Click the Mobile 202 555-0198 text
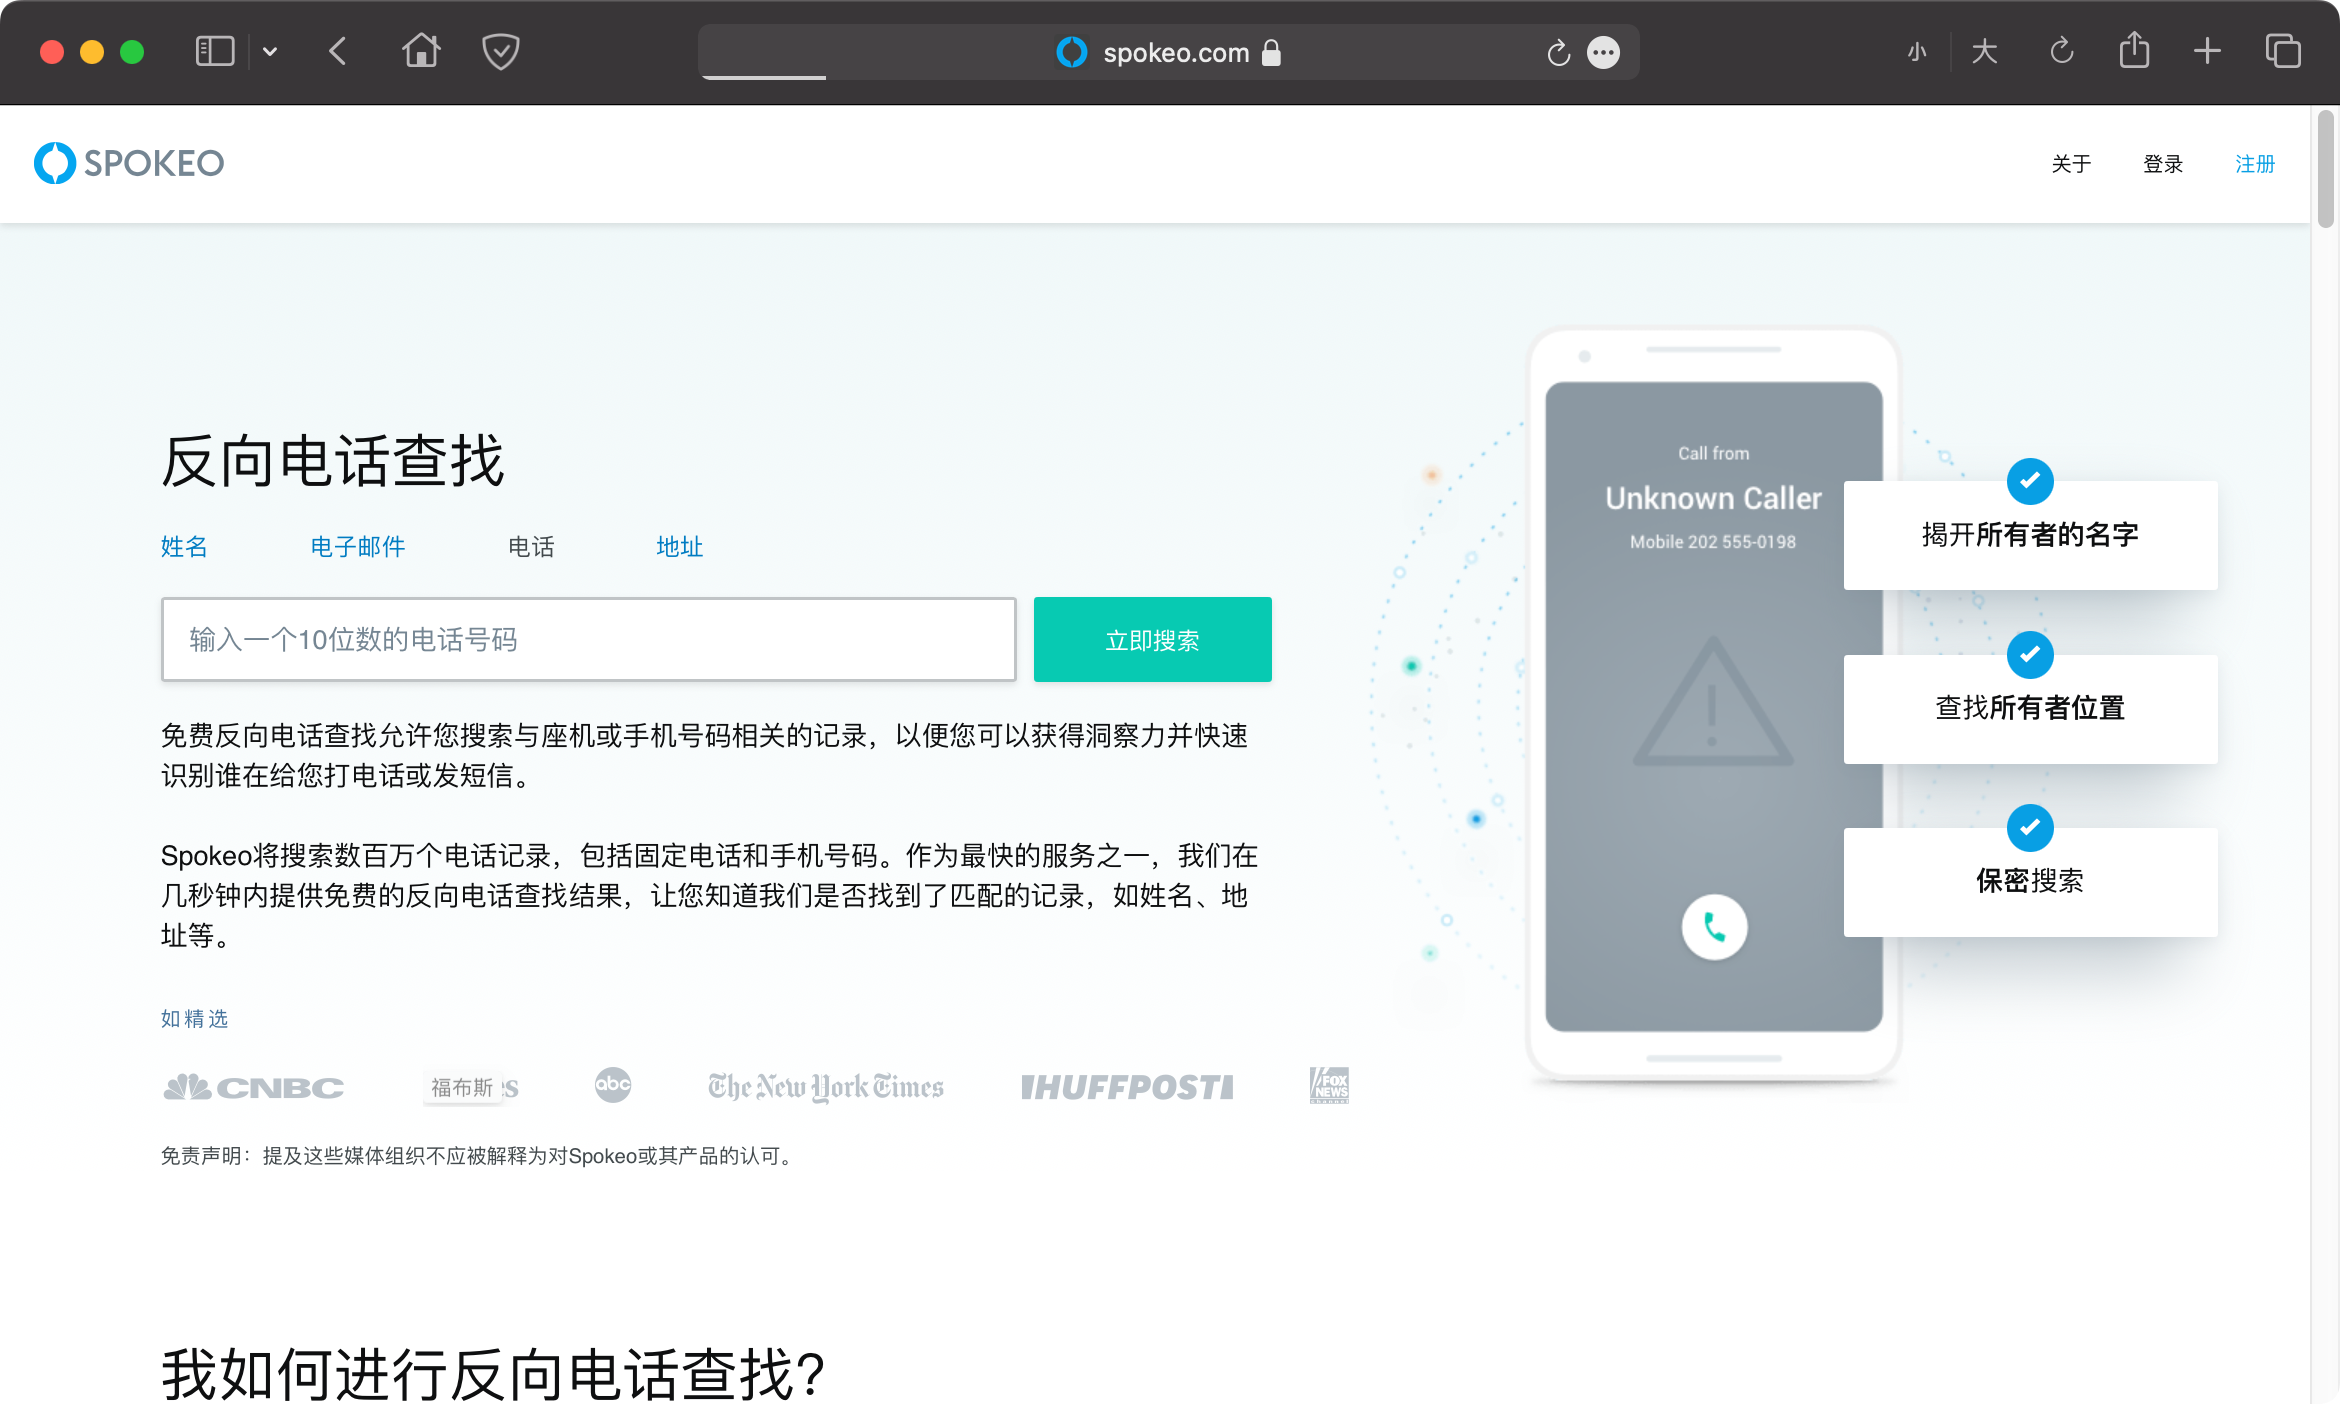This screenshot has width=2340, height=1404. (1713, 542)
